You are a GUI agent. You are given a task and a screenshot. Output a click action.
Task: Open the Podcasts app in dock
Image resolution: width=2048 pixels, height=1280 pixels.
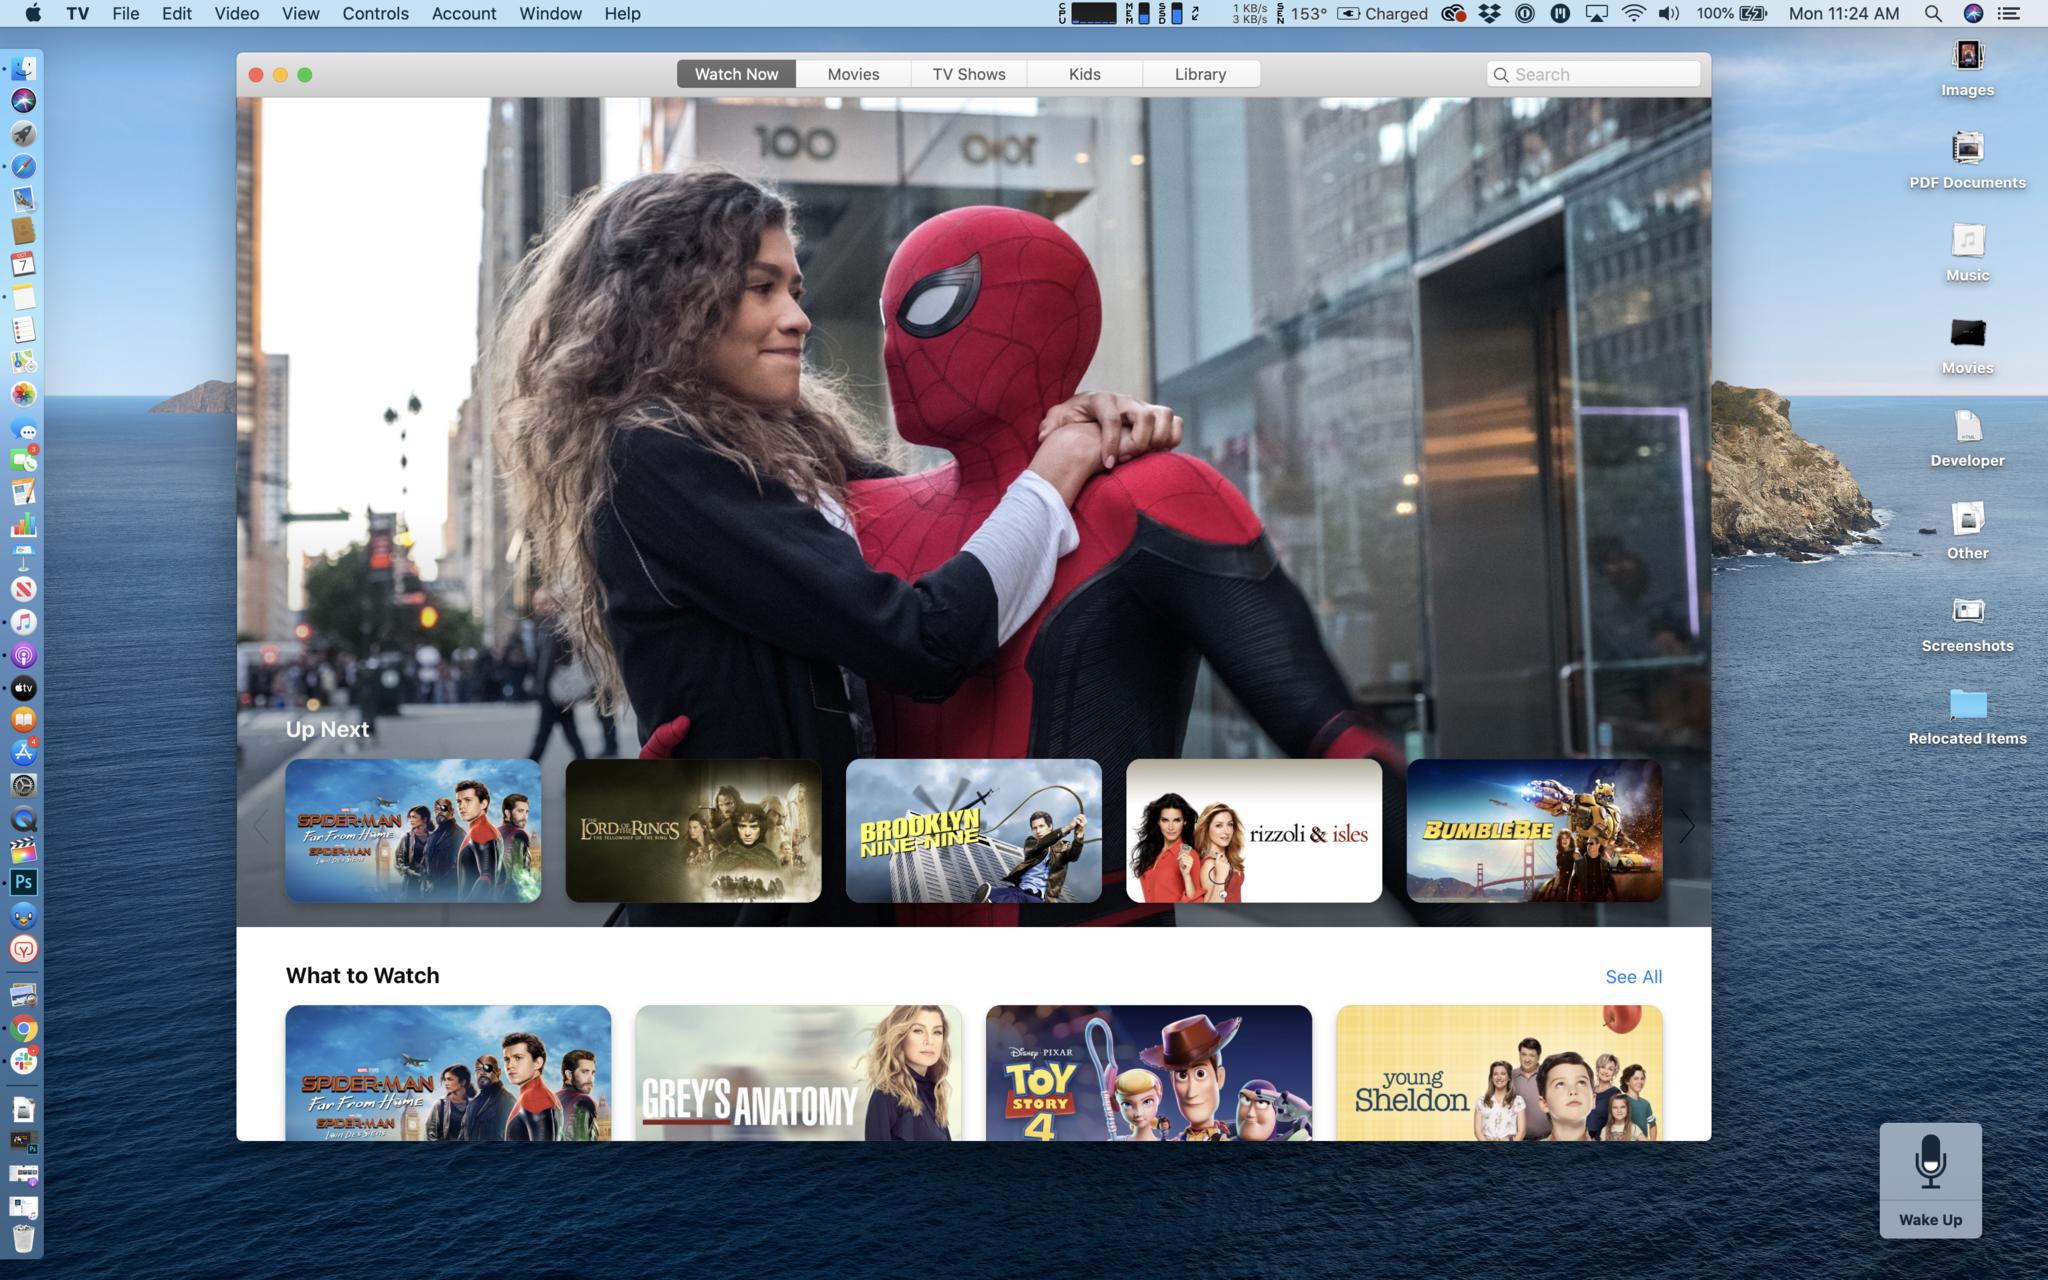[24, 655]
